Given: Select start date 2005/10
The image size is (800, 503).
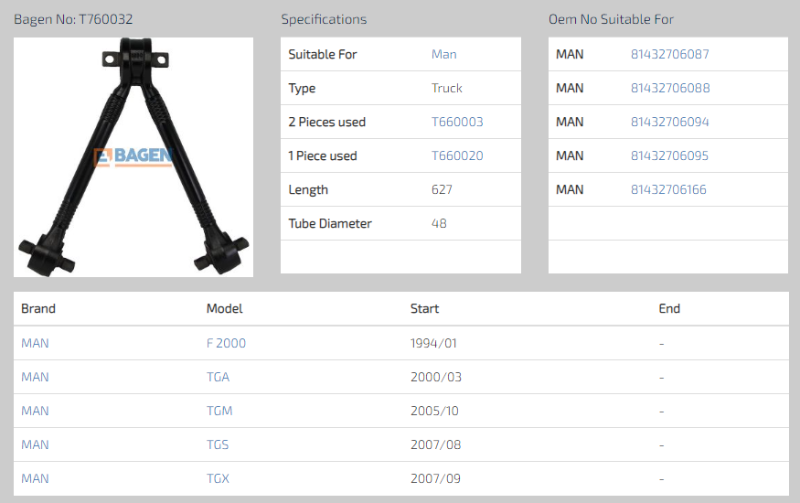Looking at the screenshot, I should (435, 411).
